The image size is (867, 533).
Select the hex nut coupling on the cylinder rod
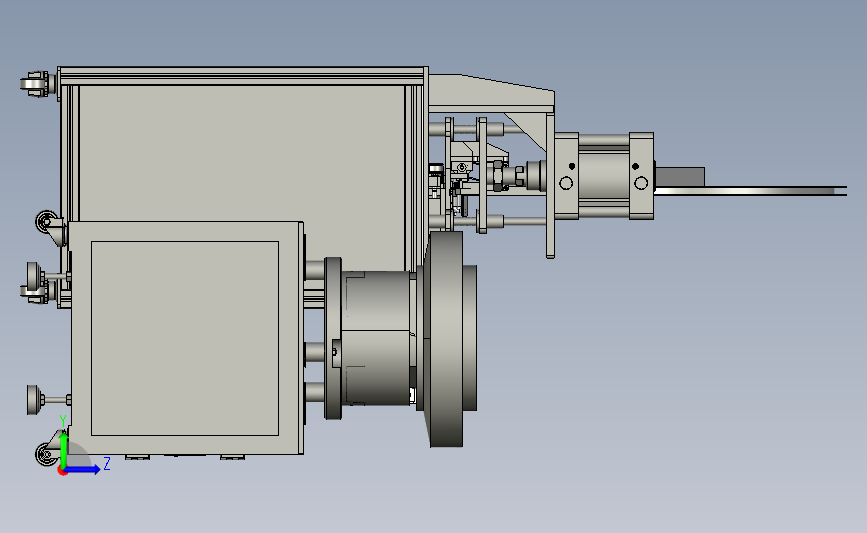coord(498,176)
